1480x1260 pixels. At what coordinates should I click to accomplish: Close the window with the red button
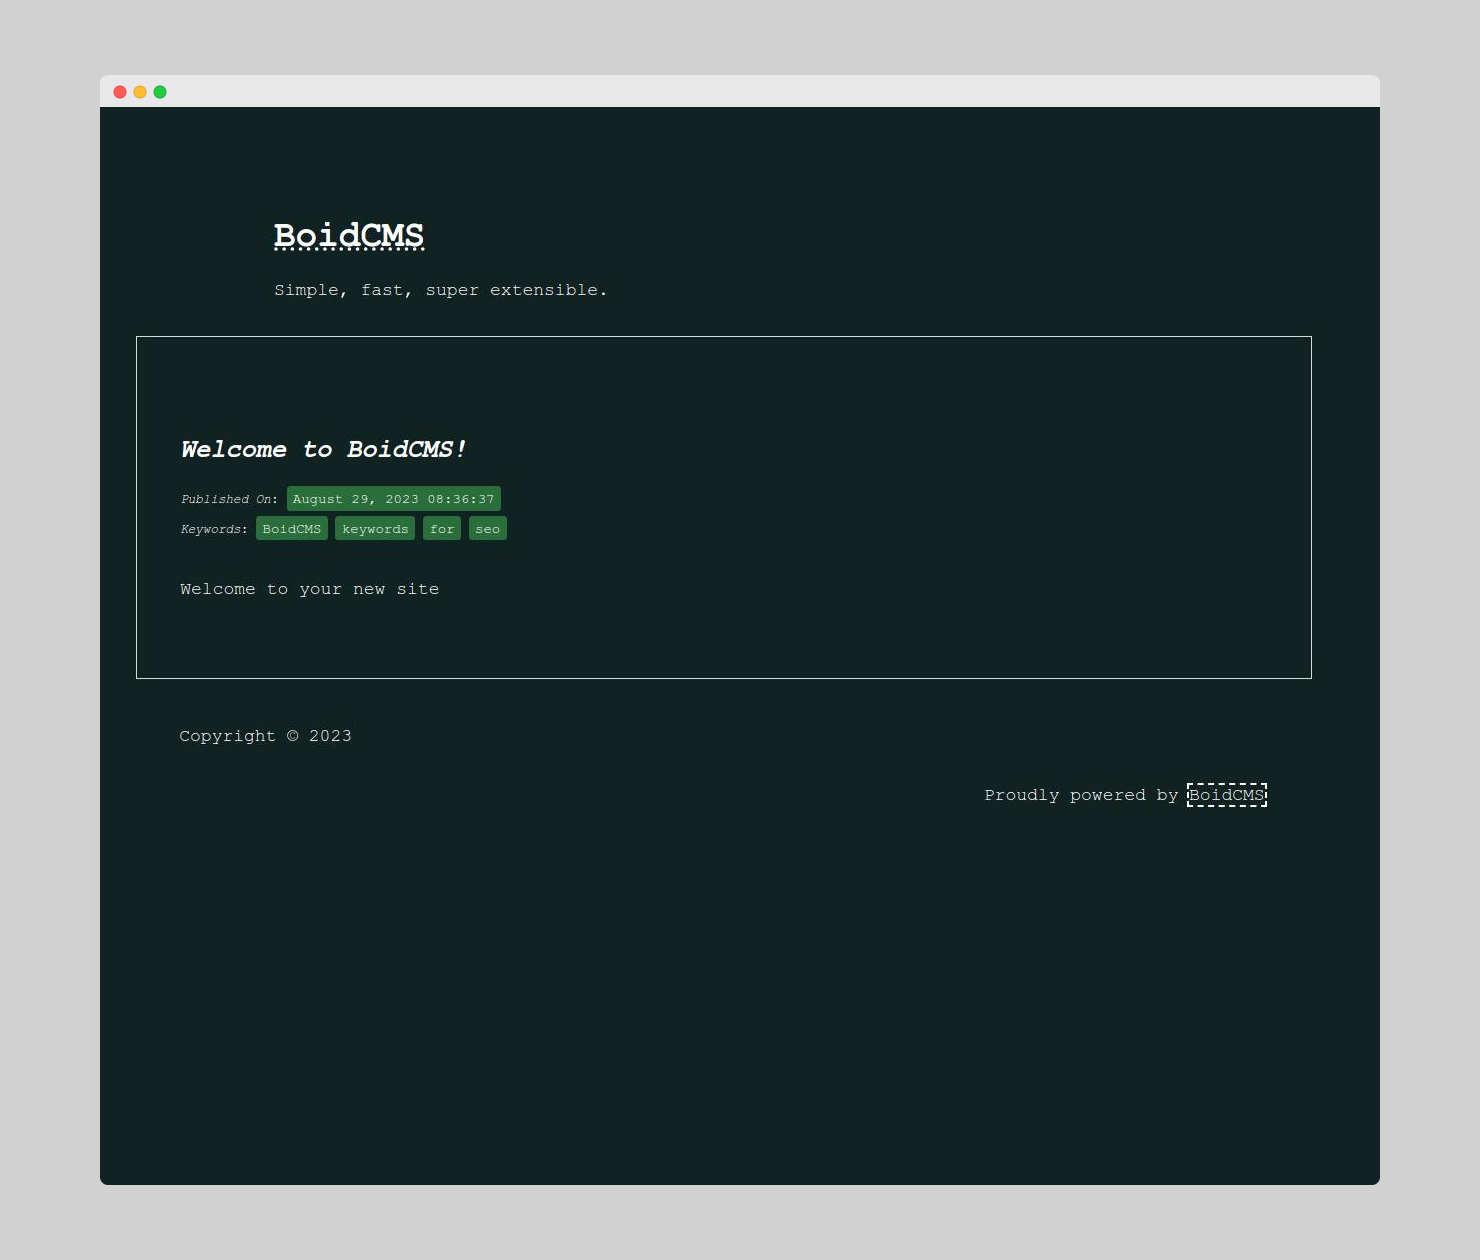pyautogui.click(x=120, y=92)
